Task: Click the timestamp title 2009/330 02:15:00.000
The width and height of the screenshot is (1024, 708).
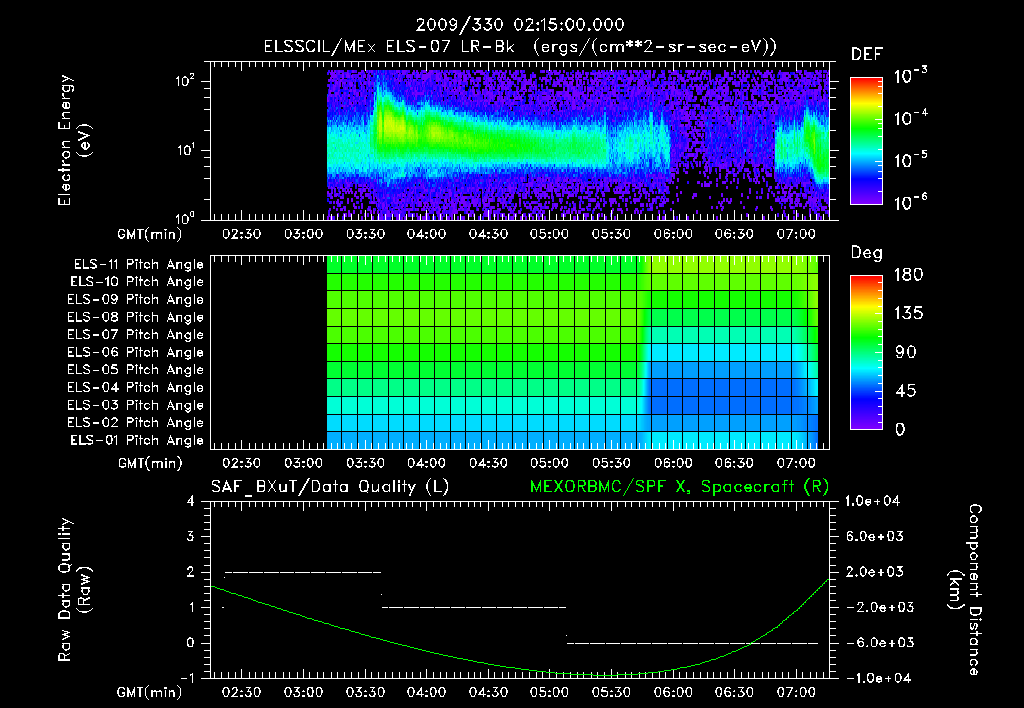Action: (x=520, y=25)
